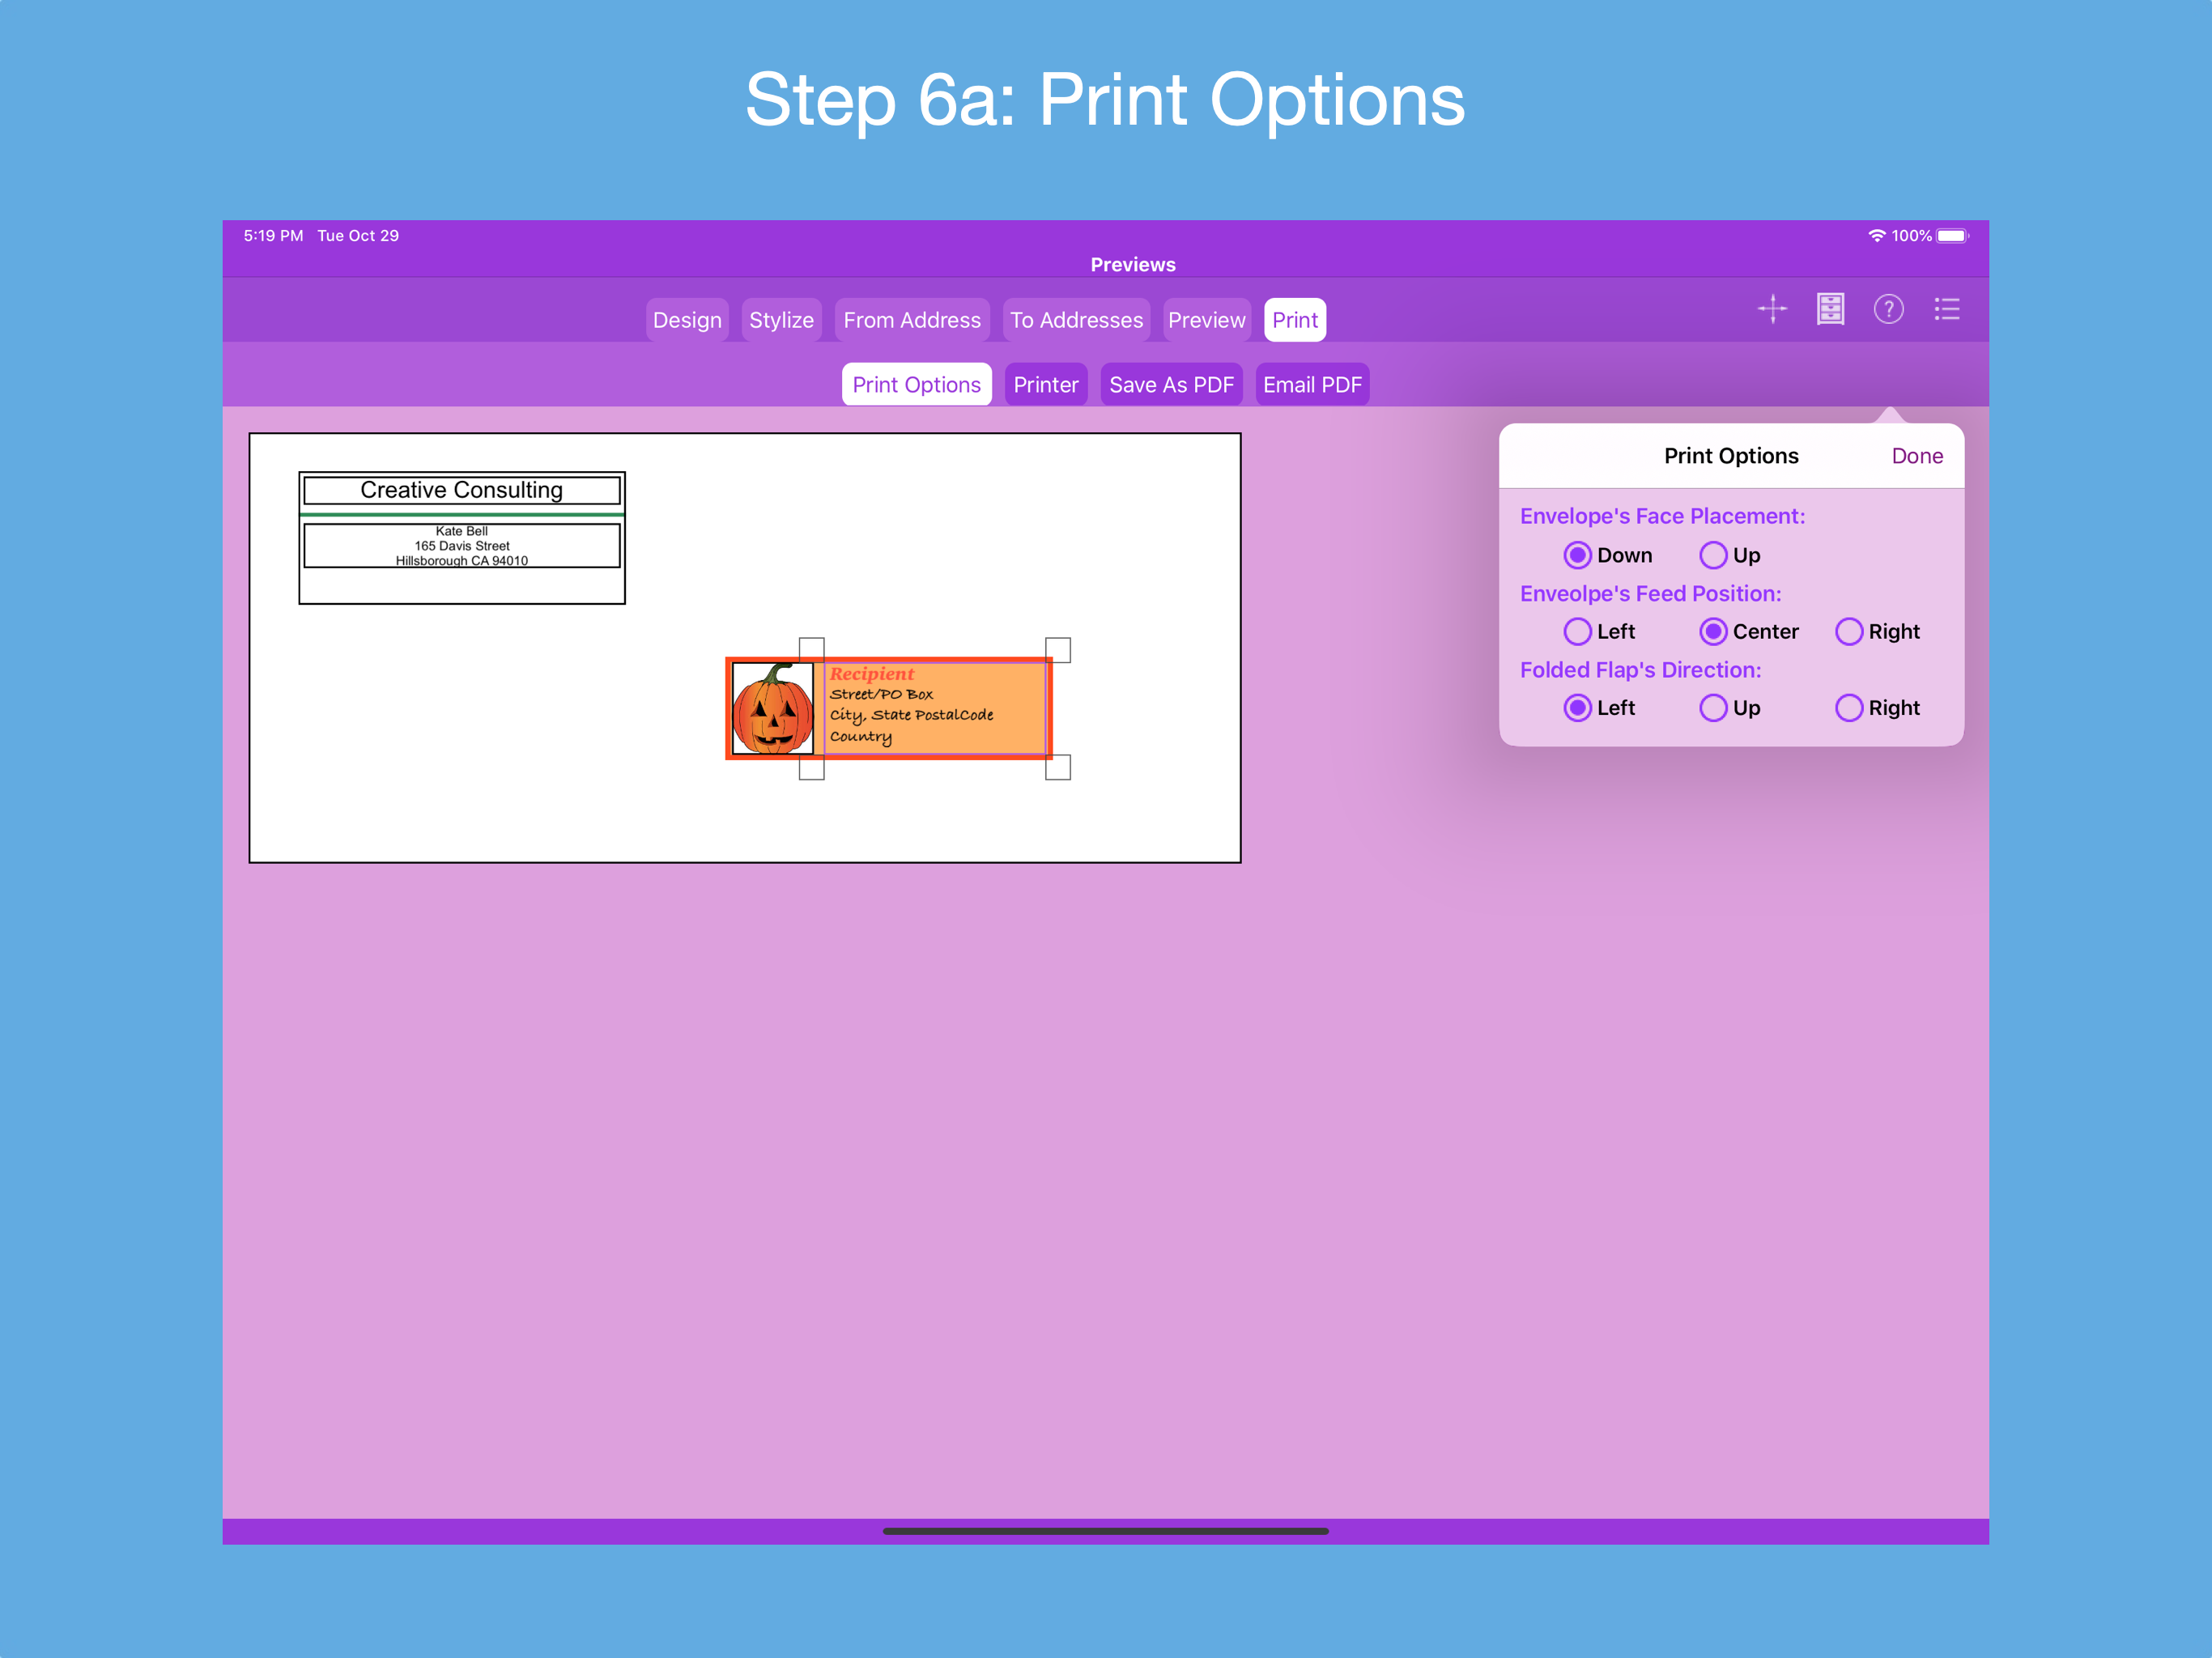This screenshot has width=2212, height=1658.
Task: Click the bottom-right resize handle of recipient box
Action: point(1058,767)
